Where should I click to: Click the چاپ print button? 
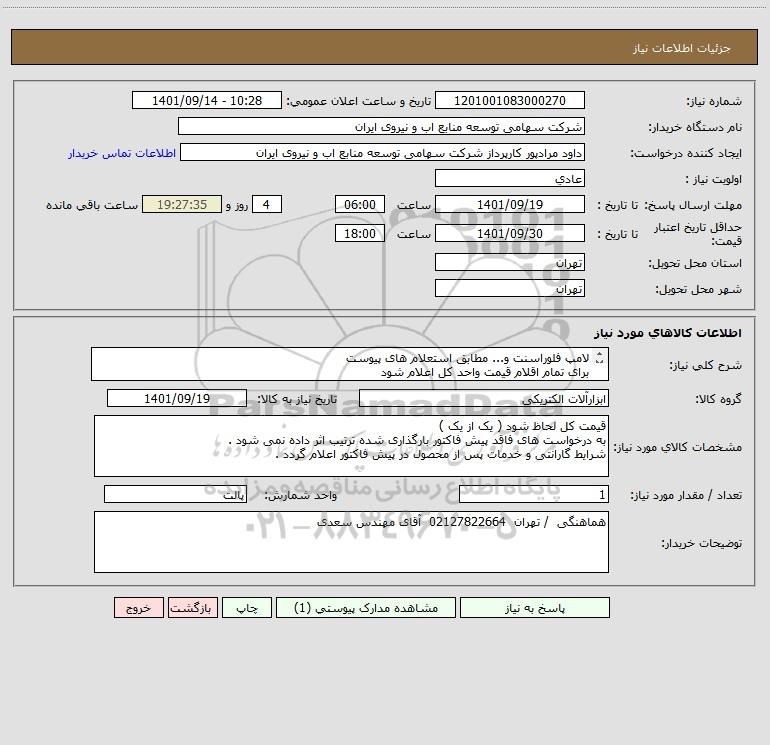247,607
